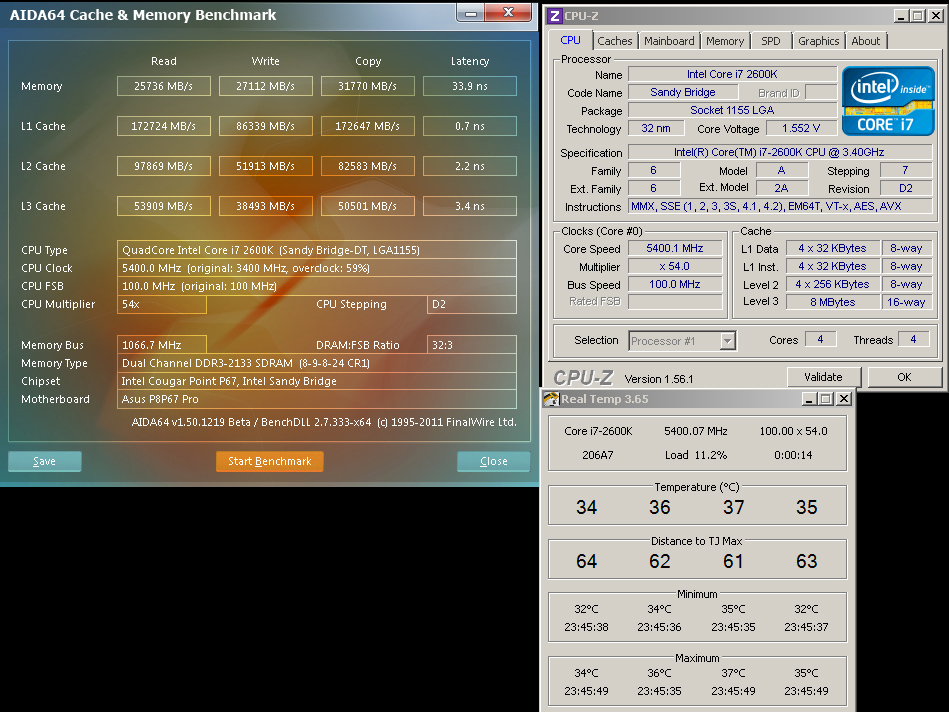
Task: Click the Memory Copy value 31770 MB/s
Action: (367, 86)
